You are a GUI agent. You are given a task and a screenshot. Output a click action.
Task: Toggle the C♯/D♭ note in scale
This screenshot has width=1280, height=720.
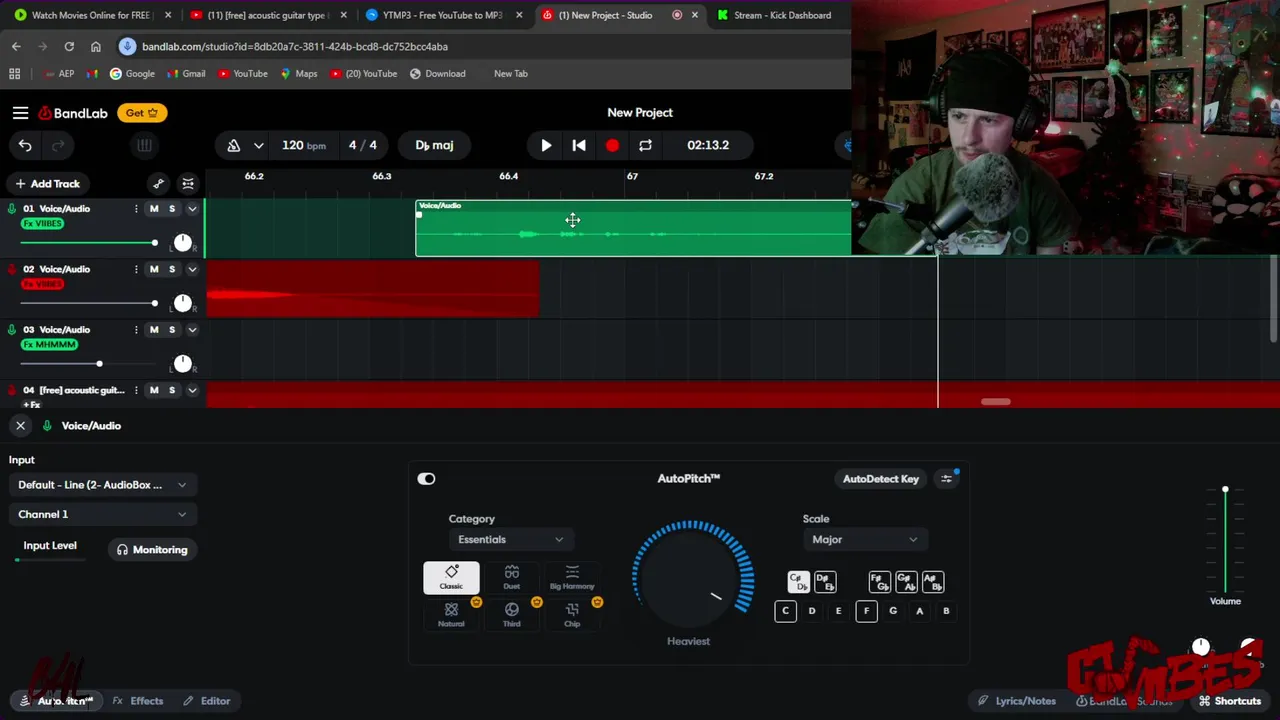point(798,582)
